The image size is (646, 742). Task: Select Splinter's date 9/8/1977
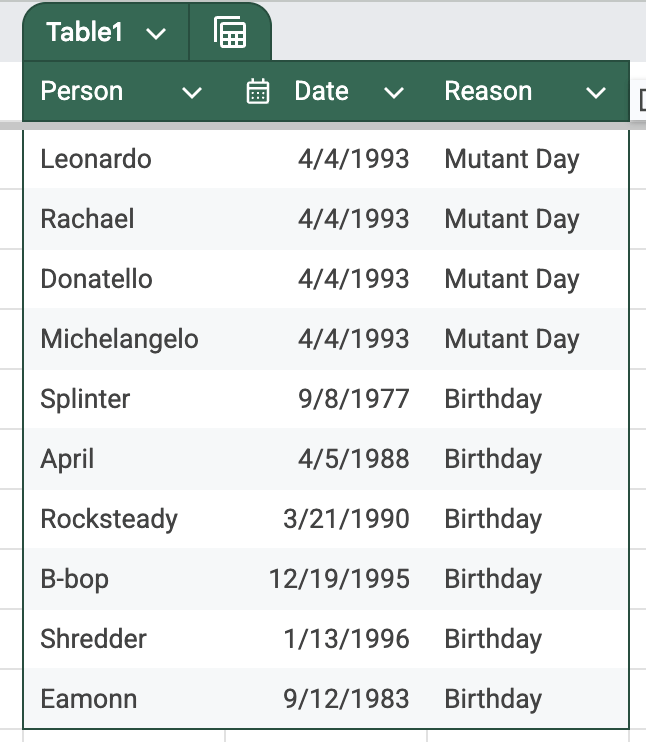pyautogui.click(x=354, y=399)
